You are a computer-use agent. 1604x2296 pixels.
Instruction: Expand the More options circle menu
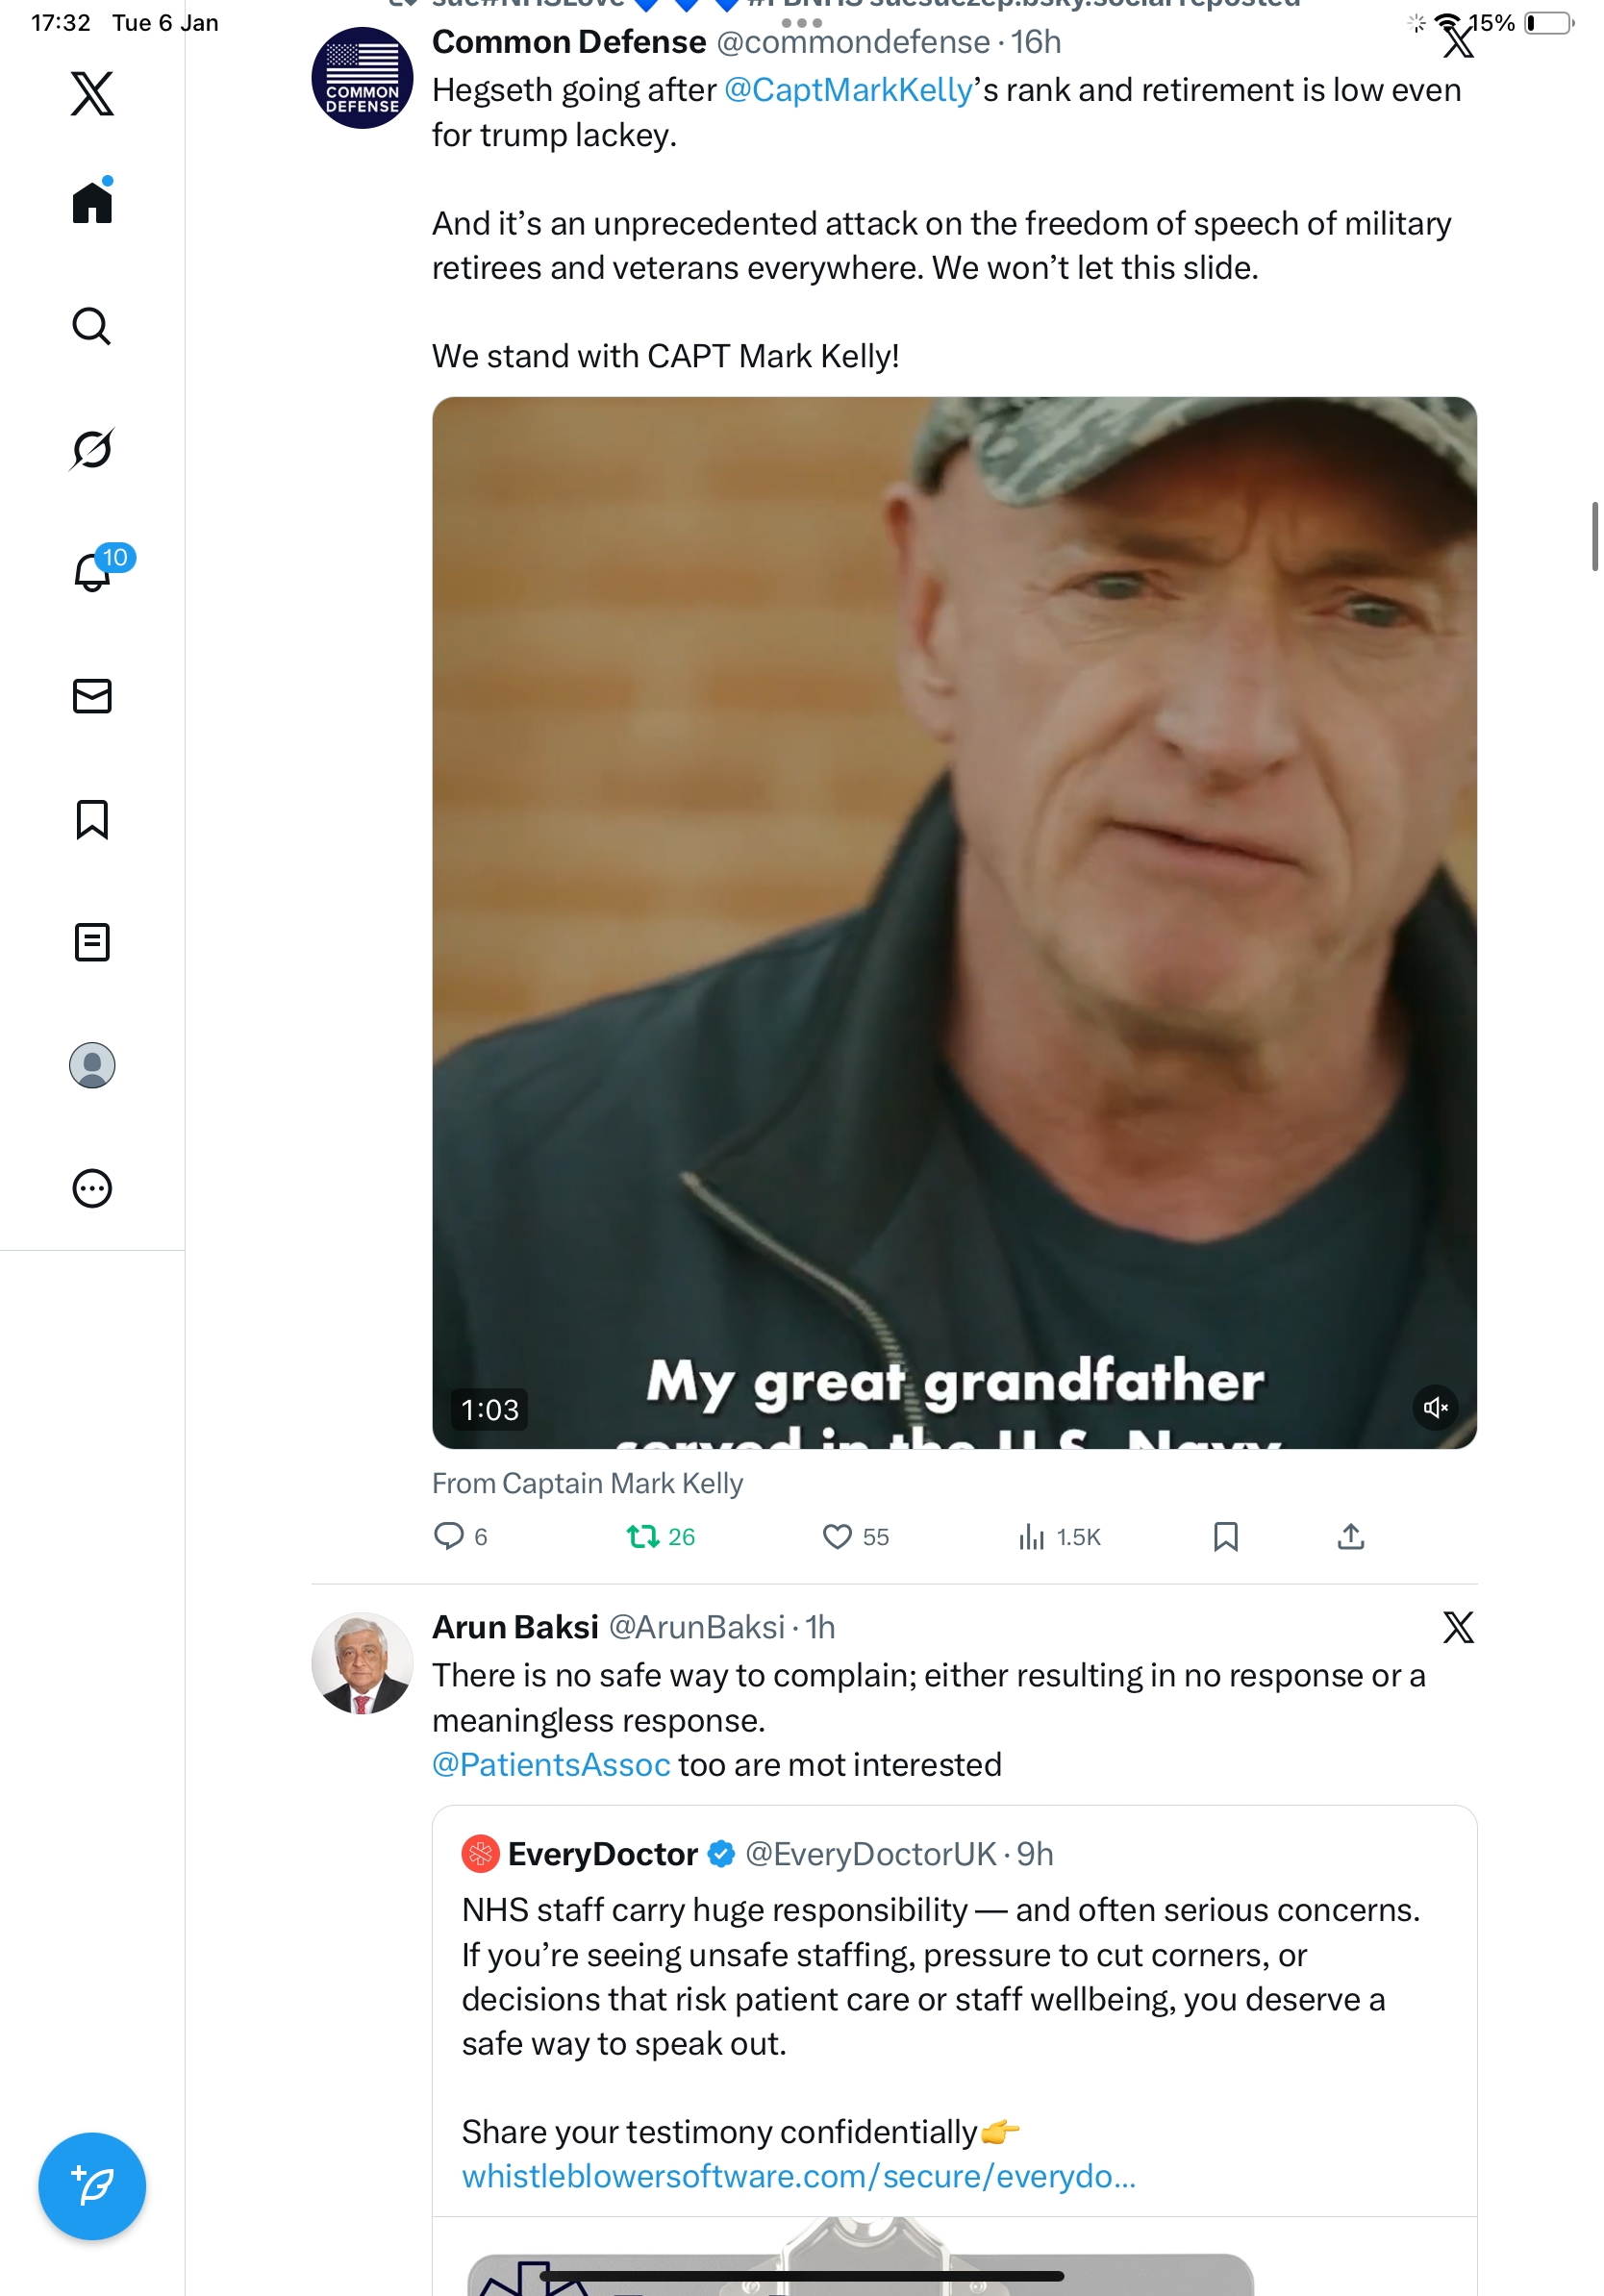click(x=92, y=1188)
